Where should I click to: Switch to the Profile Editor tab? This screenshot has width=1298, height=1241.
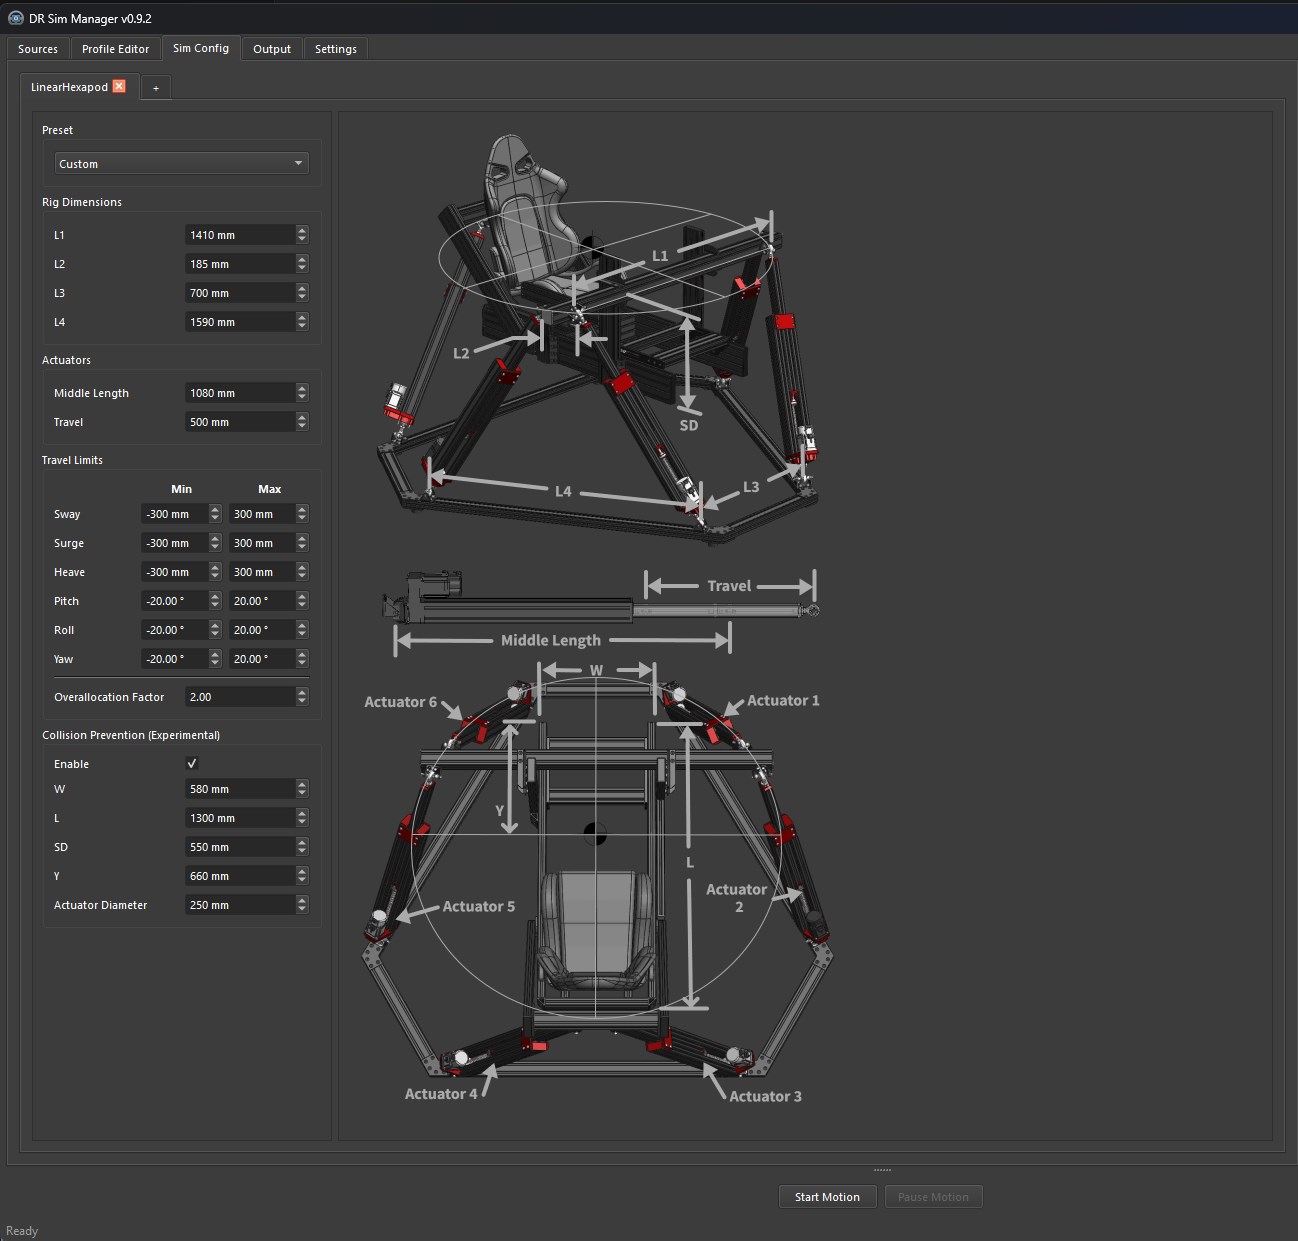click(x=115, y=49)
